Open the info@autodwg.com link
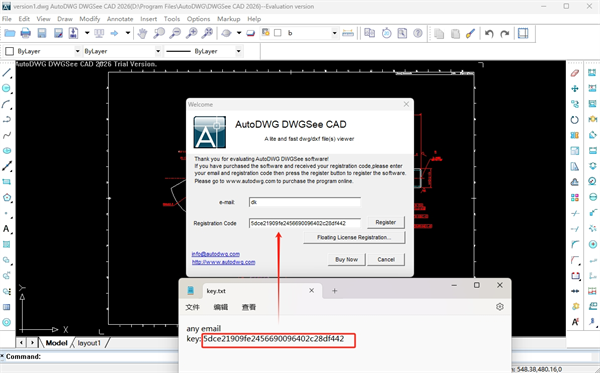Screen dimensions: 600x373 (x=215, y=254)
